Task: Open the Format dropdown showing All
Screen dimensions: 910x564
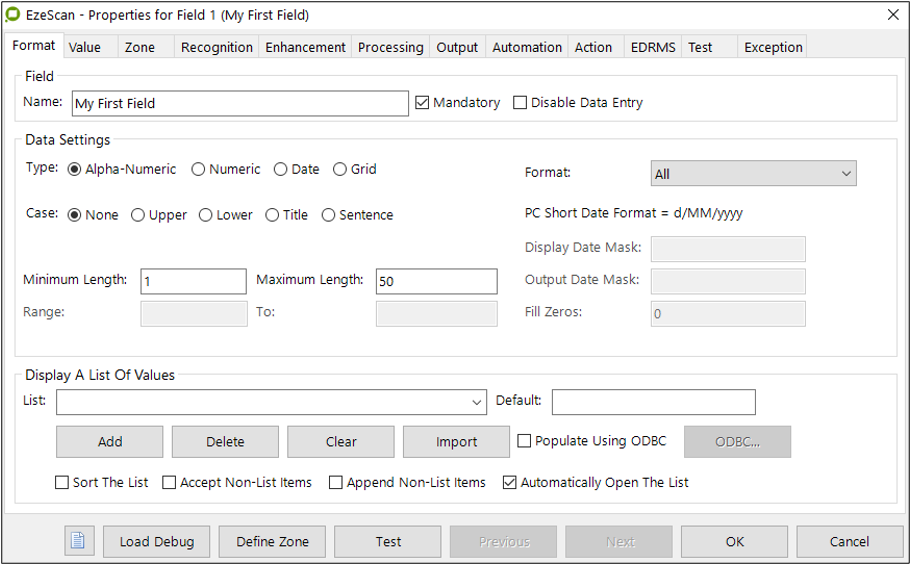Action: pyautogui.click(x=753, y=174)
